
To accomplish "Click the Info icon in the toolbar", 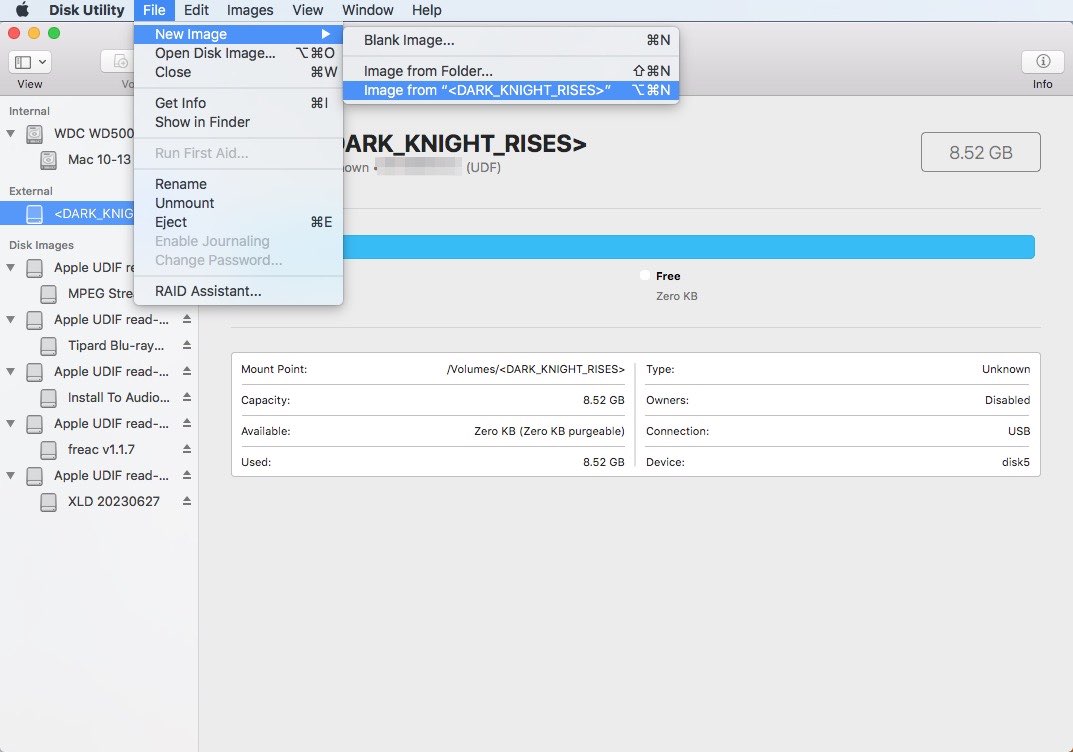I will [x=1042, y=62].
